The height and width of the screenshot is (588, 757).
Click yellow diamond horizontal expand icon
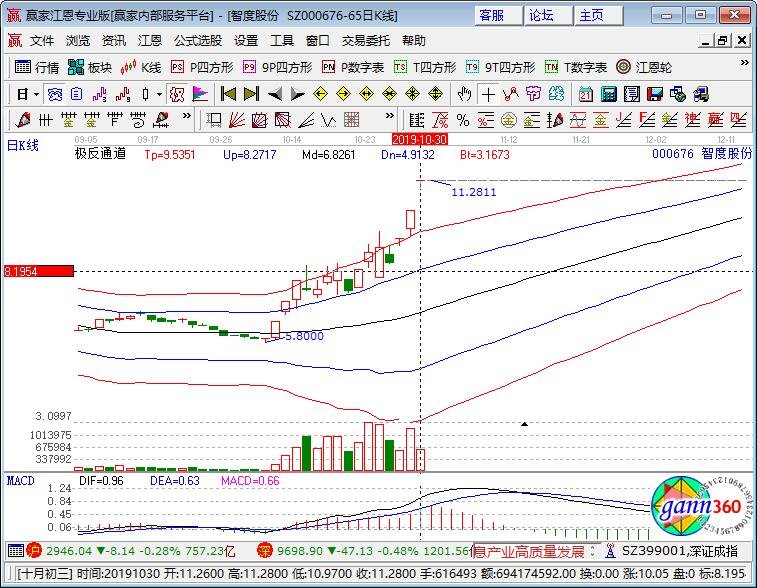pyautogui.click(x=366, y=94)
